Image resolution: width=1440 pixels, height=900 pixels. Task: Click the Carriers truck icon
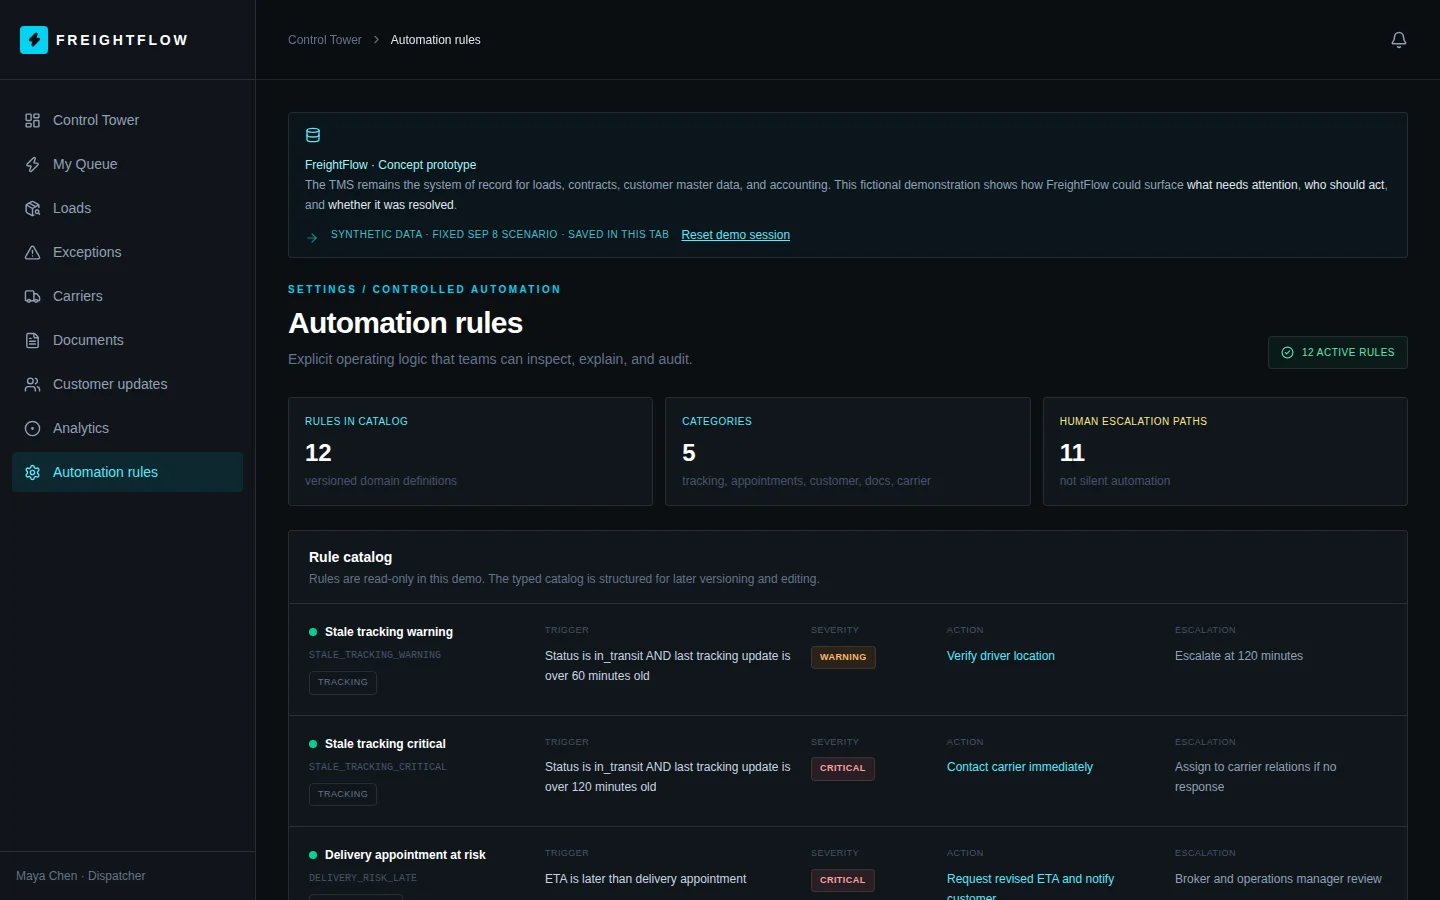tap(32, 296)
